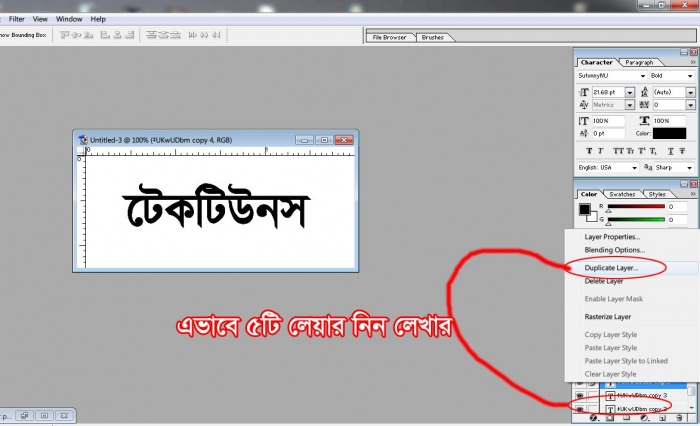Open the leading (Auto) dropdown arrow
Screen dimensions: 700x426
[691, 92]
